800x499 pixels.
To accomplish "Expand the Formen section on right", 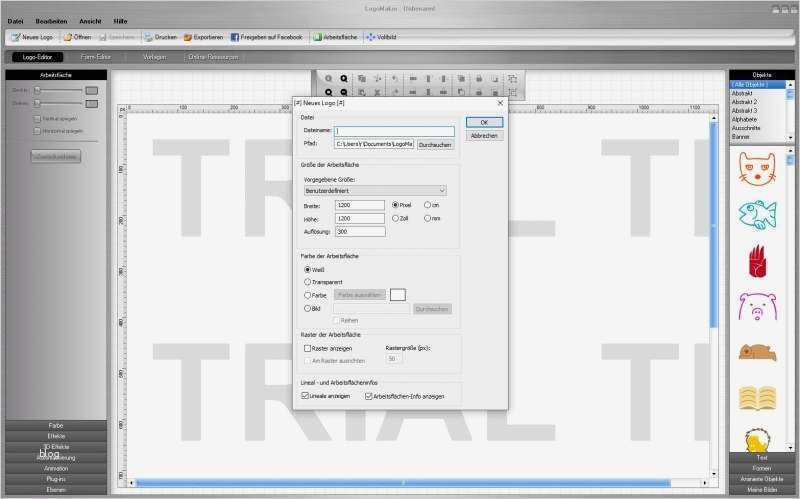I will coord(762,468).
